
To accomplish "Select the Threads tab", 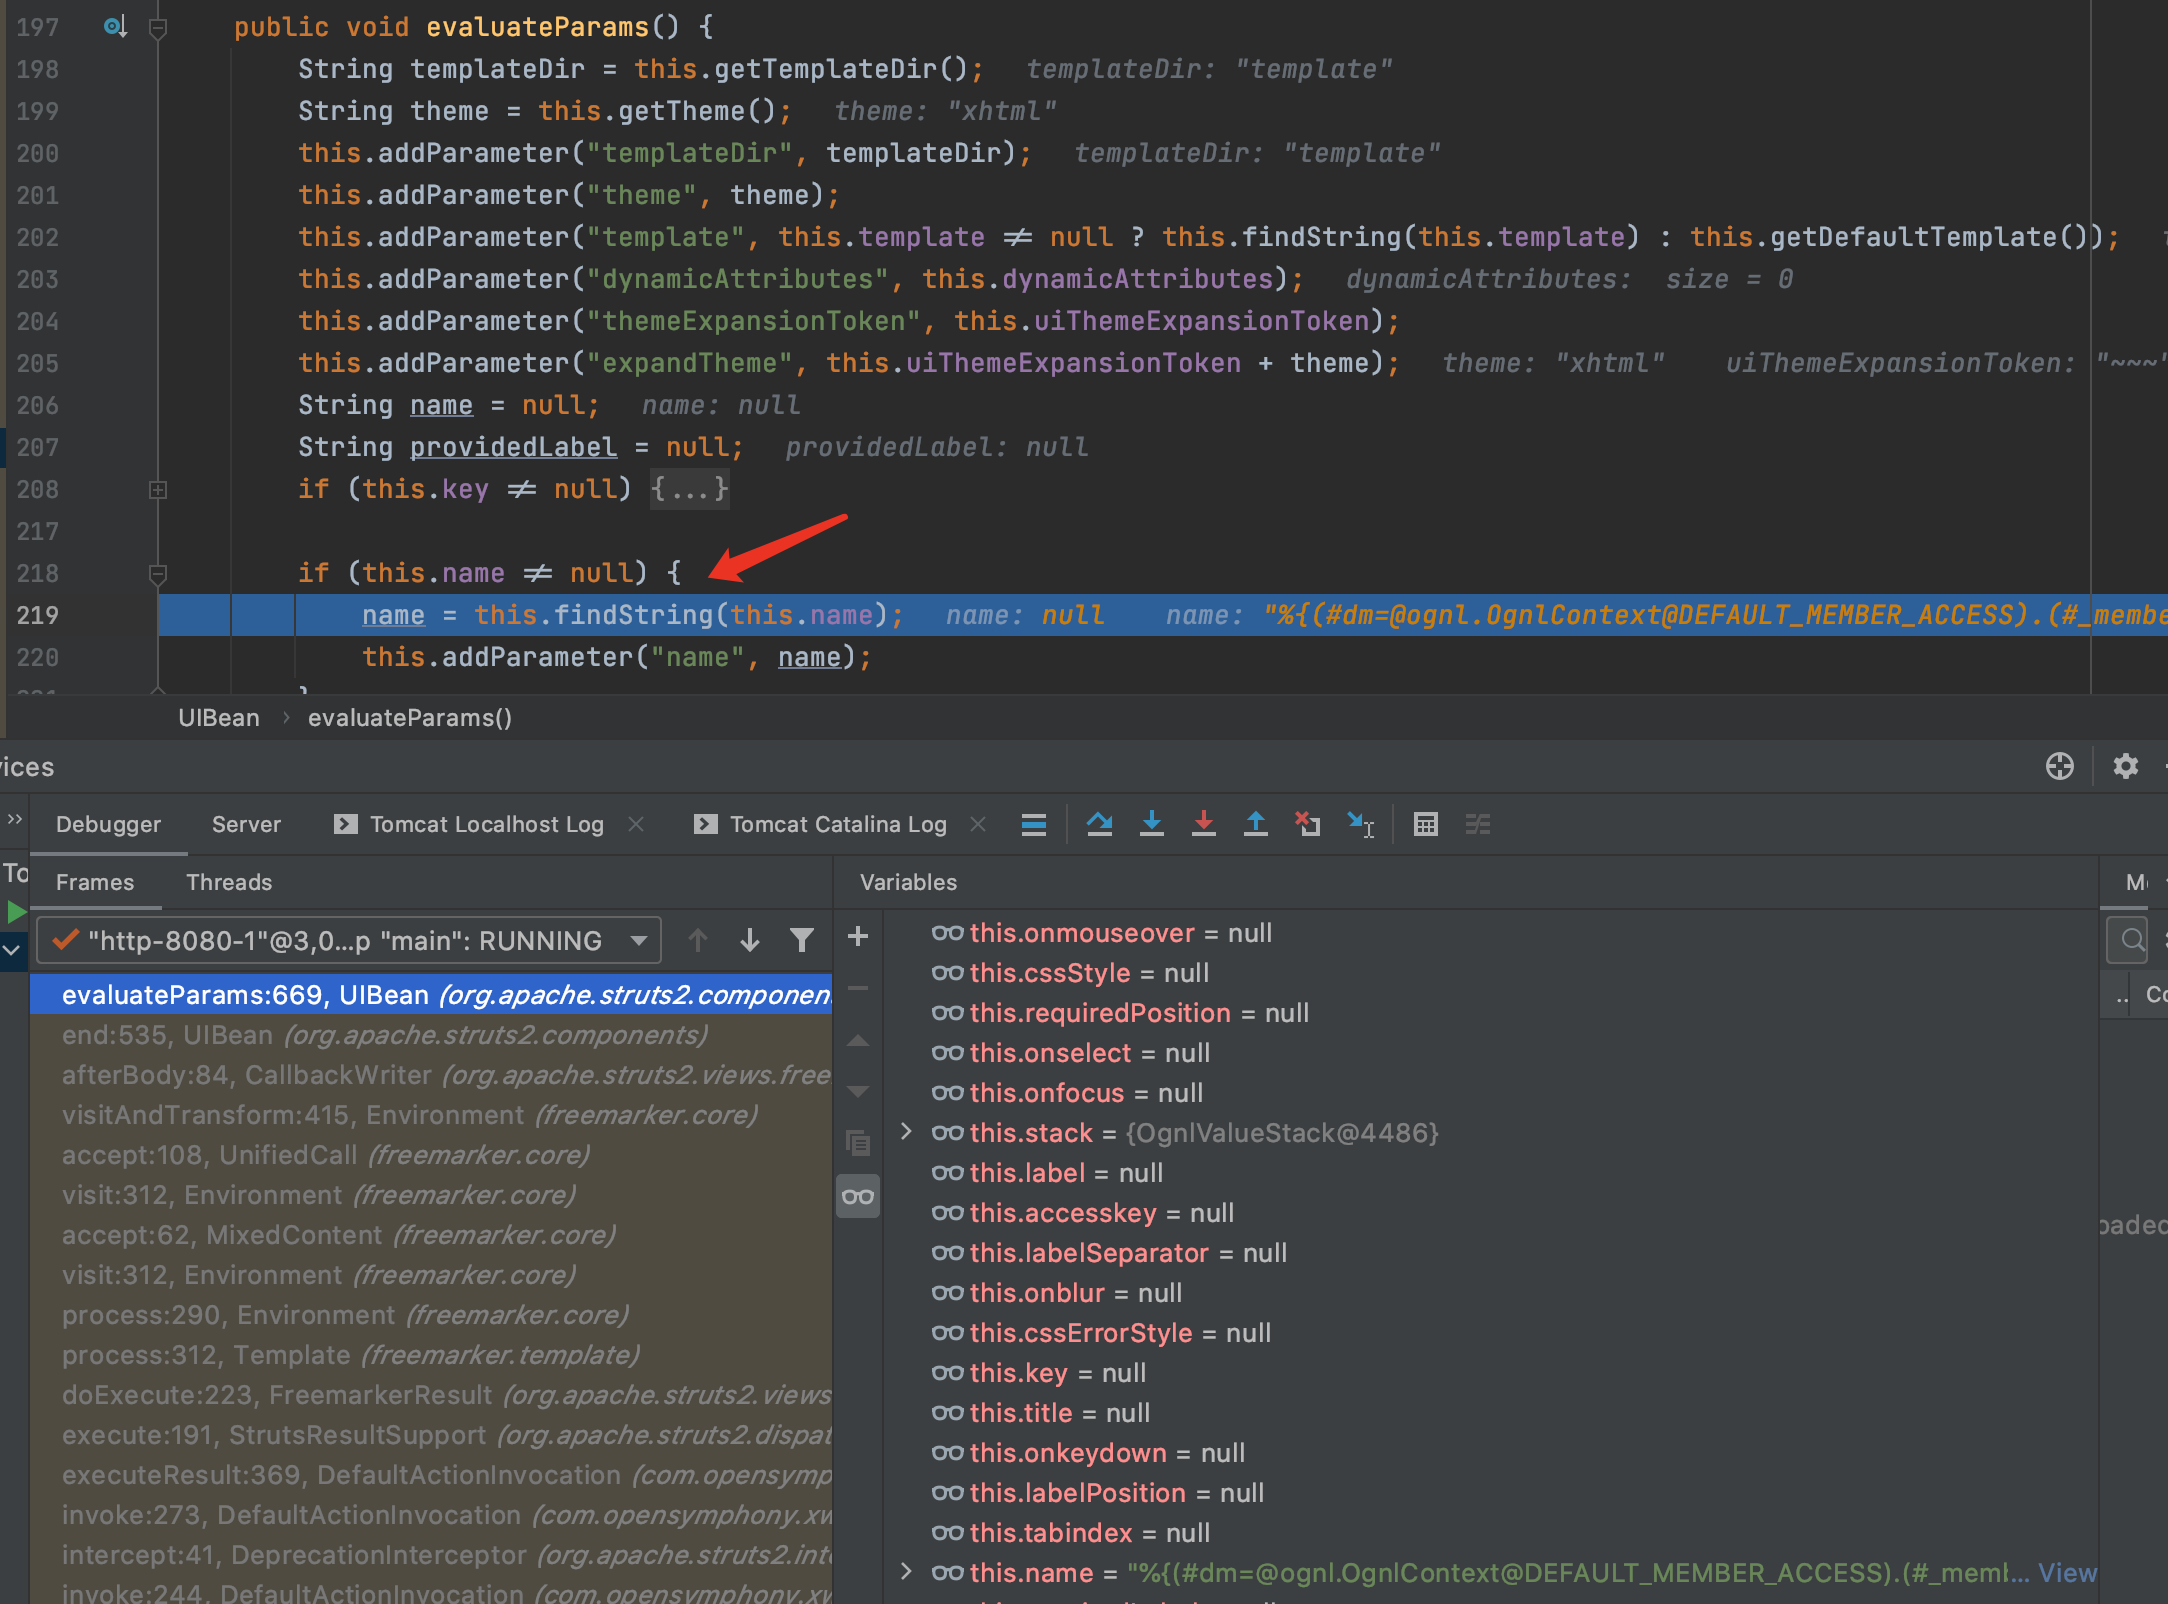I will [x=229, y=882].
